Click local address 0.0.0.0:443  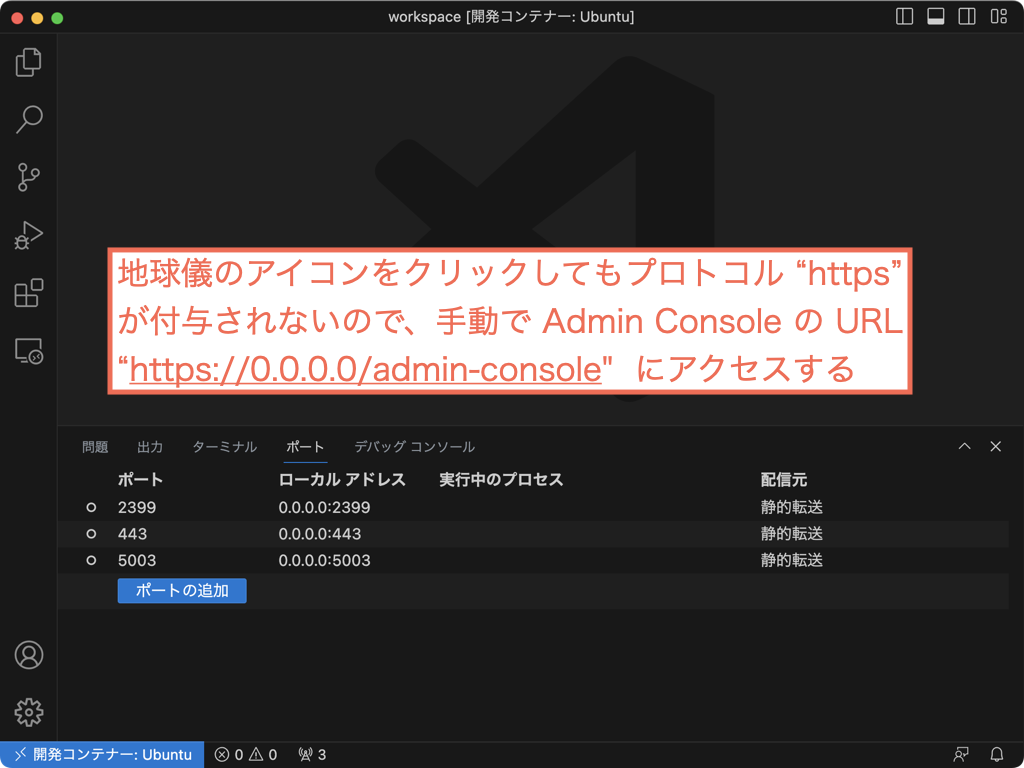click(x=320, y=534)
